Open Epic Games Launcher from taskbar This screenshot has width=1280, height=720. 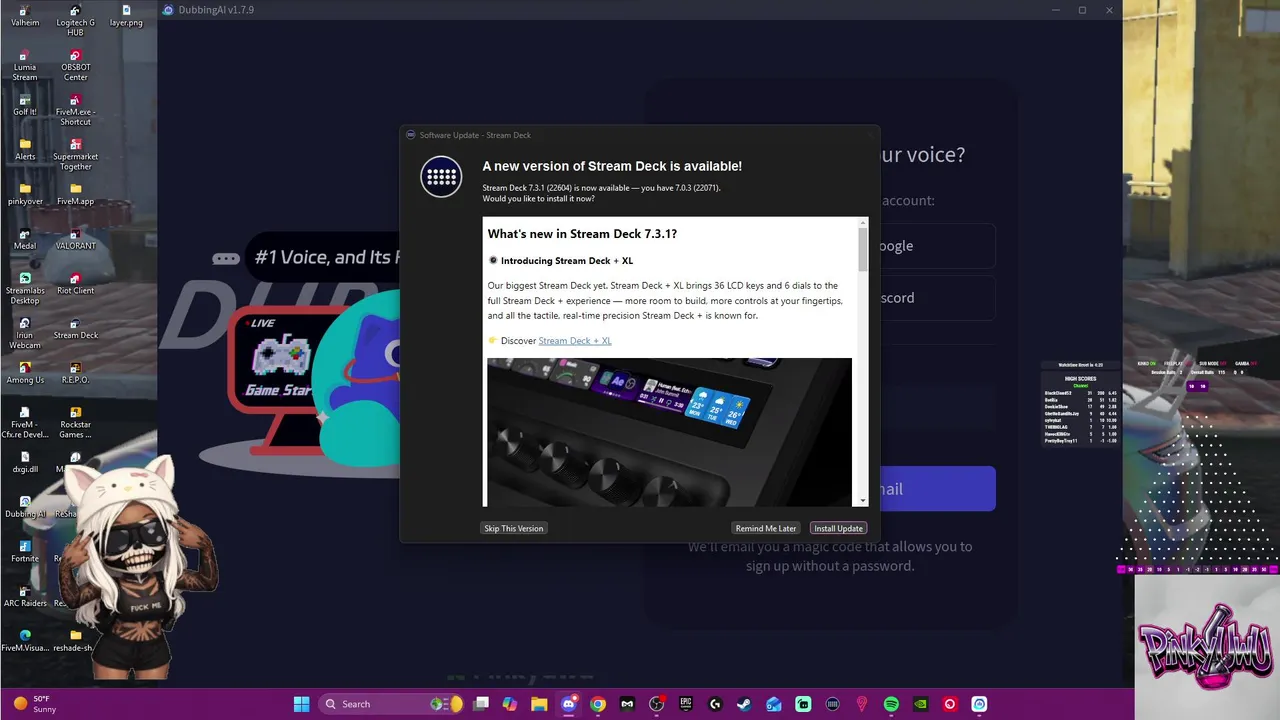click(686, 704)
